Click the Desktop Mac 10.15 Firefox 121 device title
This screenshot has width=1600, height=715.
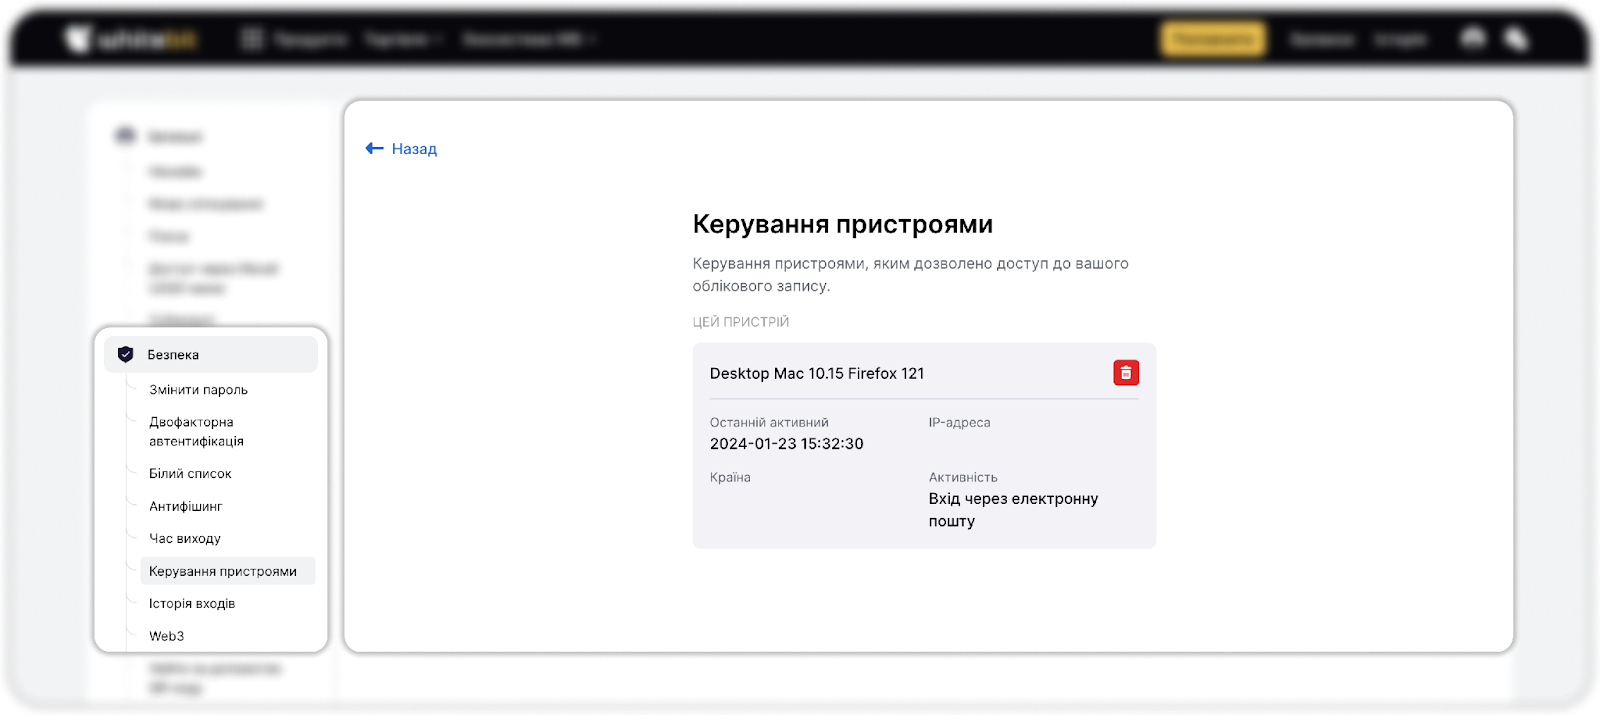[817, 374]
